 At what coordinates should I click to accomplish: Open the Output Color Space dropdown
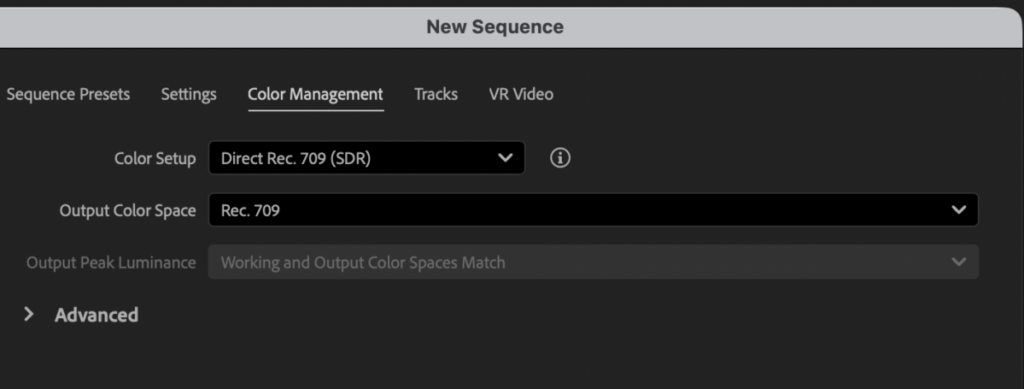(593, 210)
